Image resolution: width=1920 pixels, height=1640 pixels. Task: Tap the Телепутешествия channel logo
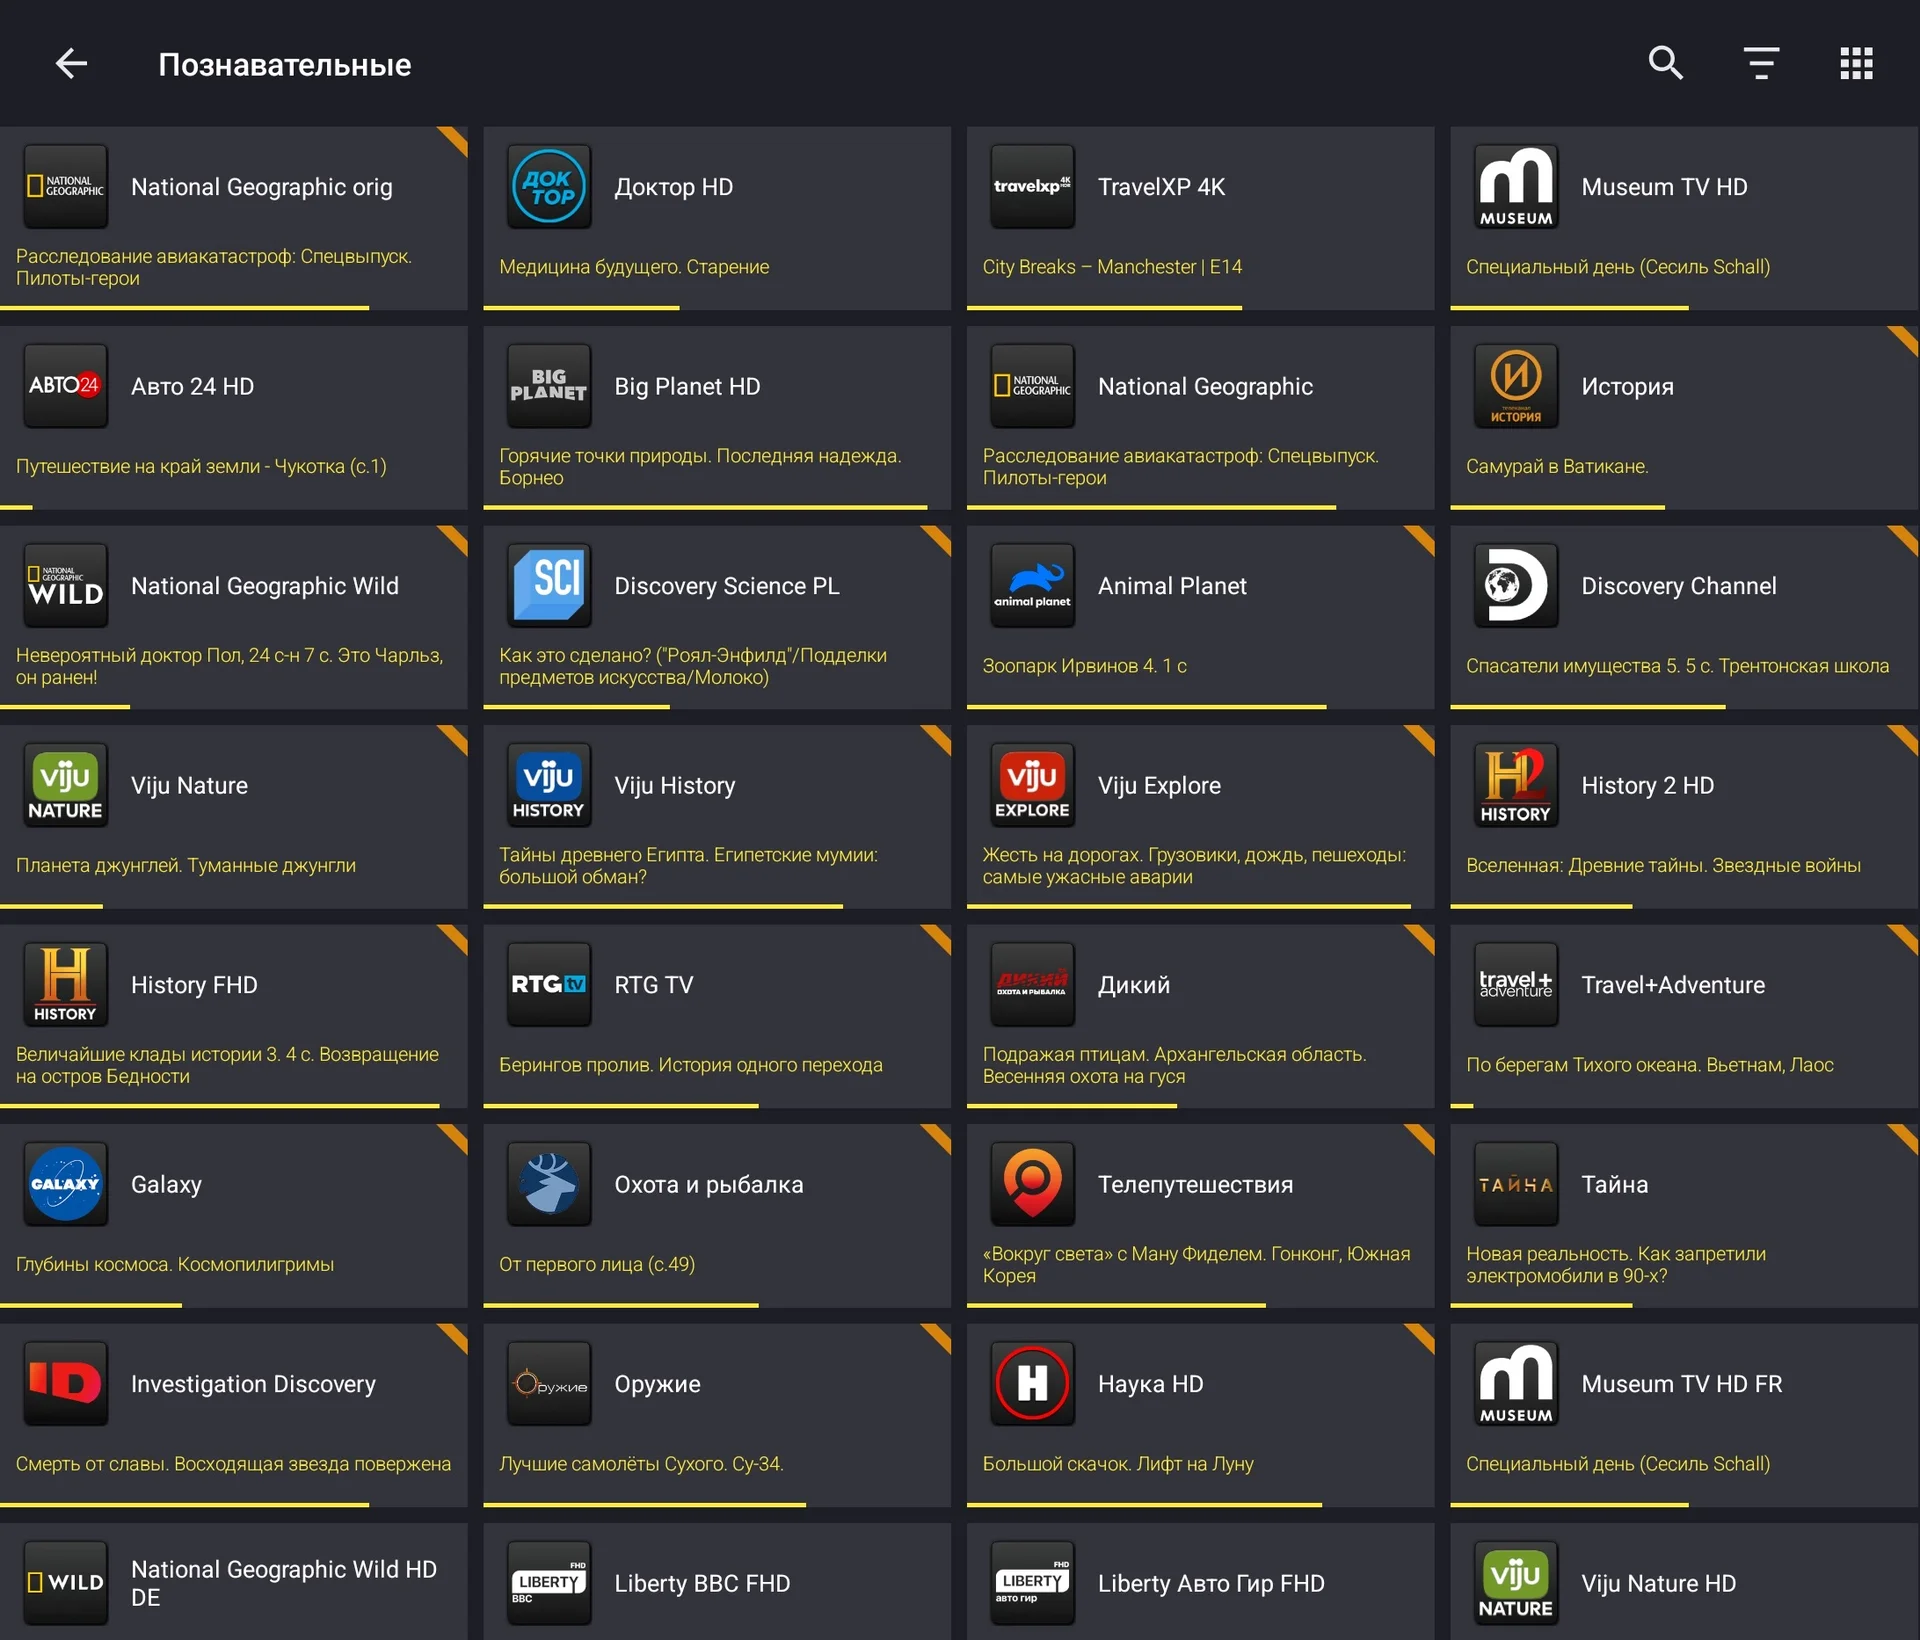(x=1032, y=1184)
